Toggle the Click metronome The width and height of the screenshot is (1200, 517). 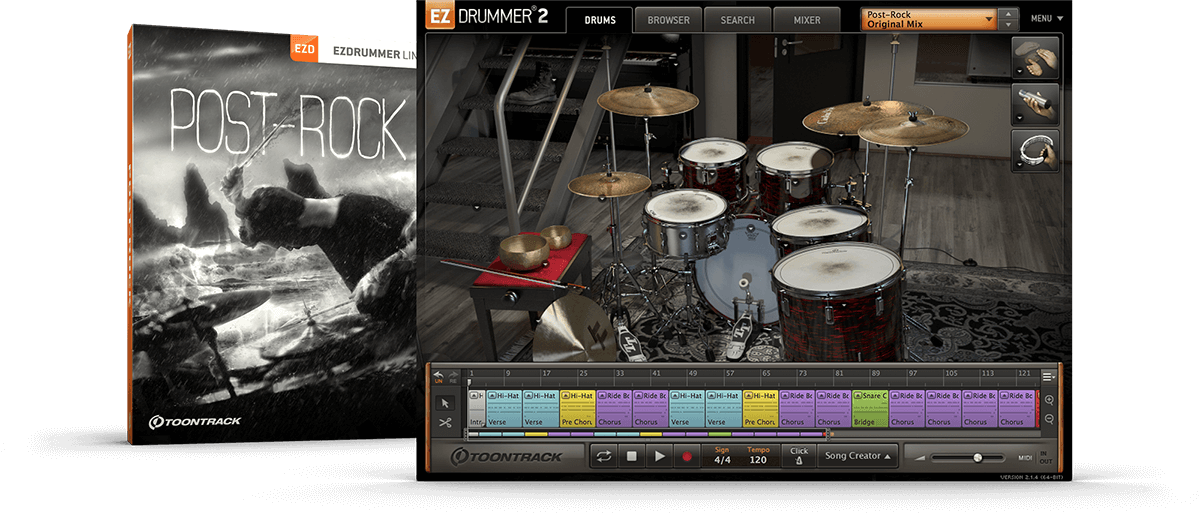pos(798,456)
